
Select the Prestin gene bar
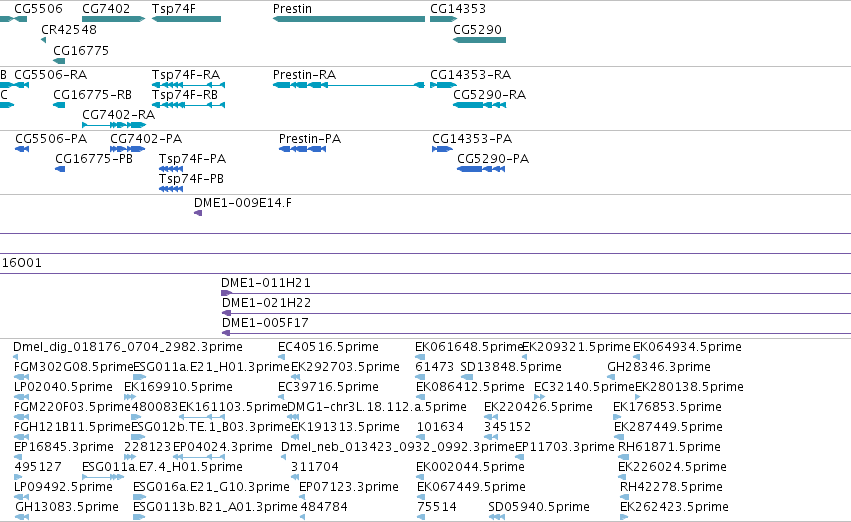[x=349, y=19]
